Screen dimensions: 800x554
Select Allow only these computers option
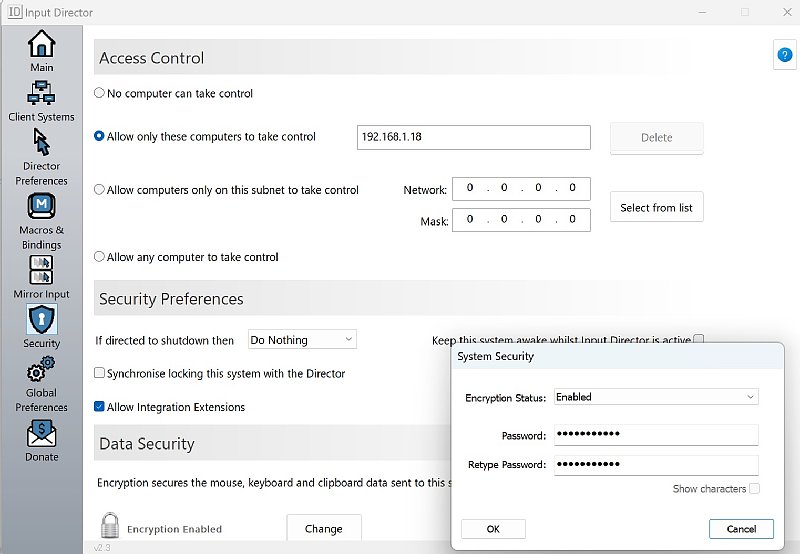[x=99, y=136]
